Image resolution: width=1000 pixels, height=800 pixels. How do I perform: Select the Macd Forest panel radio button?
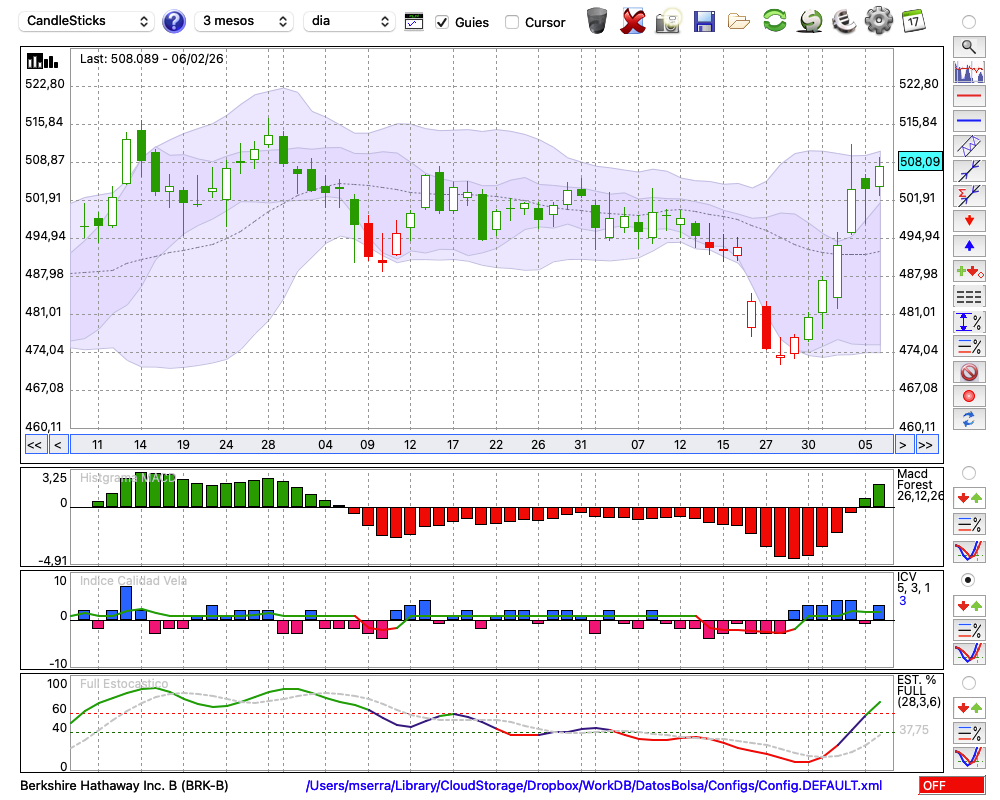968,472
